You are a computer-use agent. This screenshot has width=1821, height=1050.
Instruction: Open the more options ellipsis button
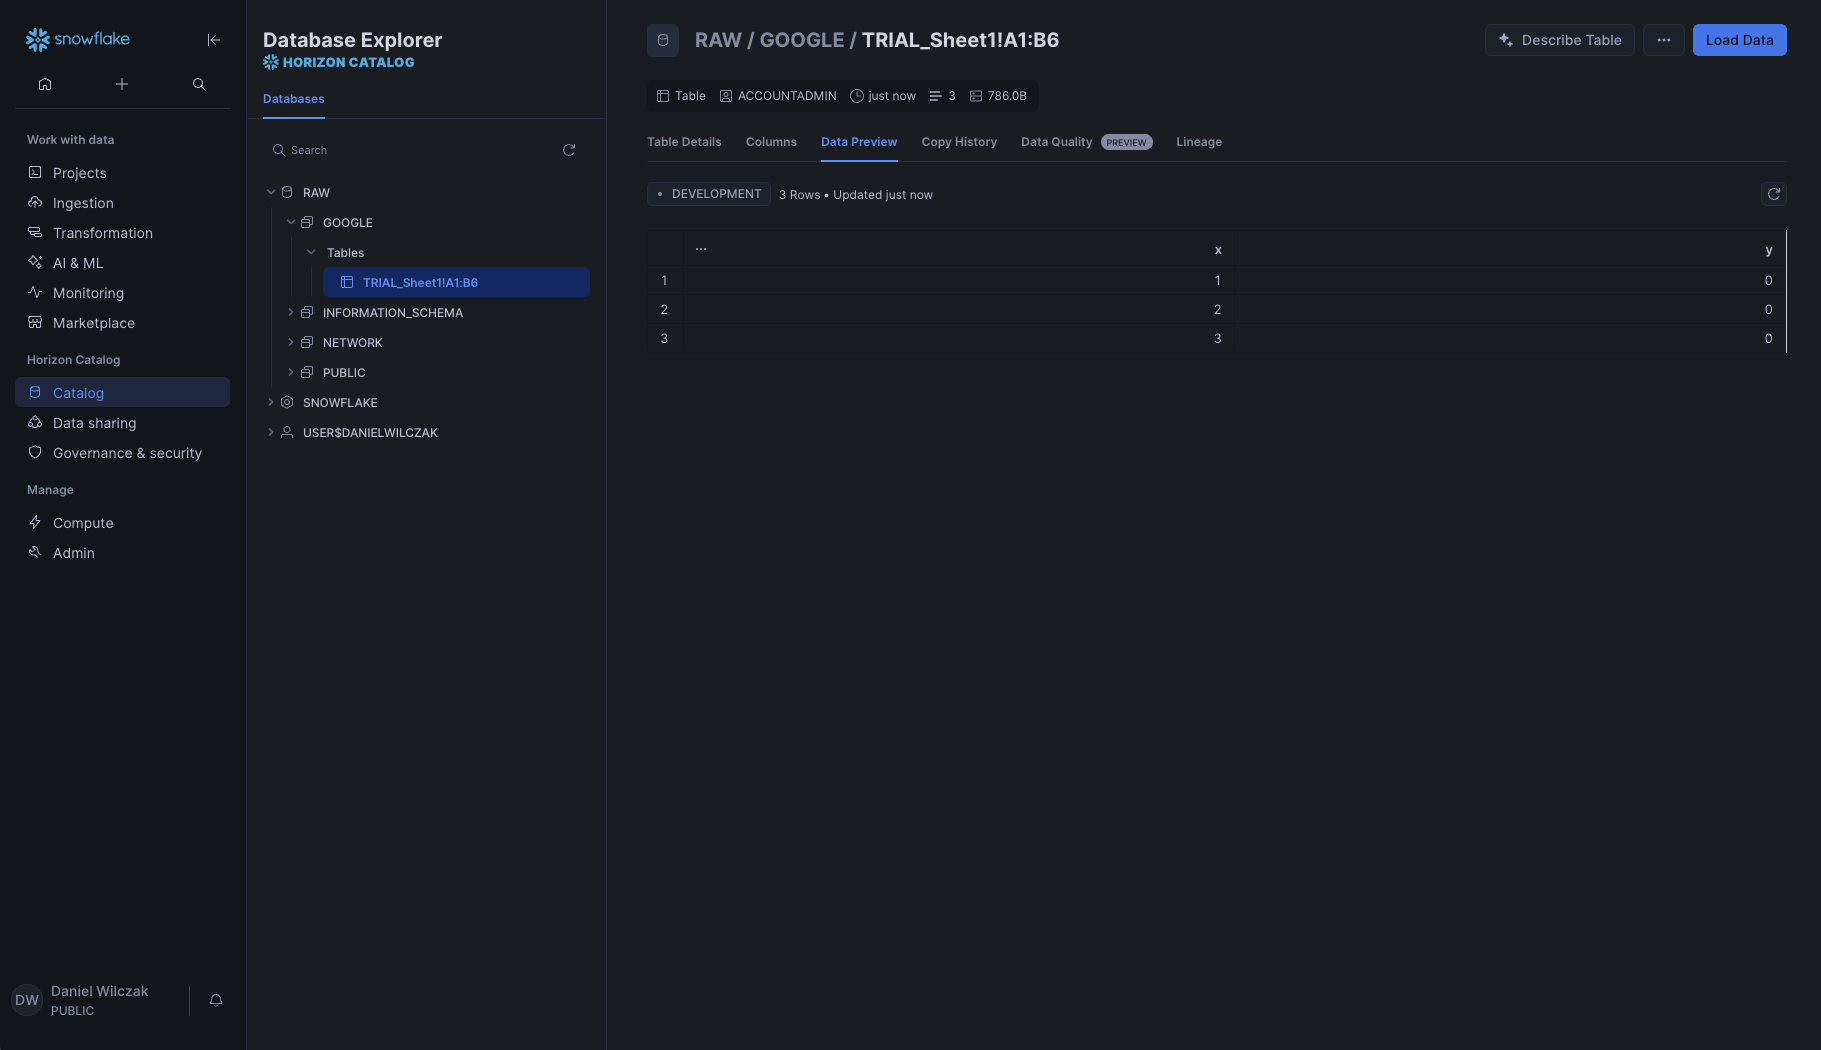pos(1663,40)
